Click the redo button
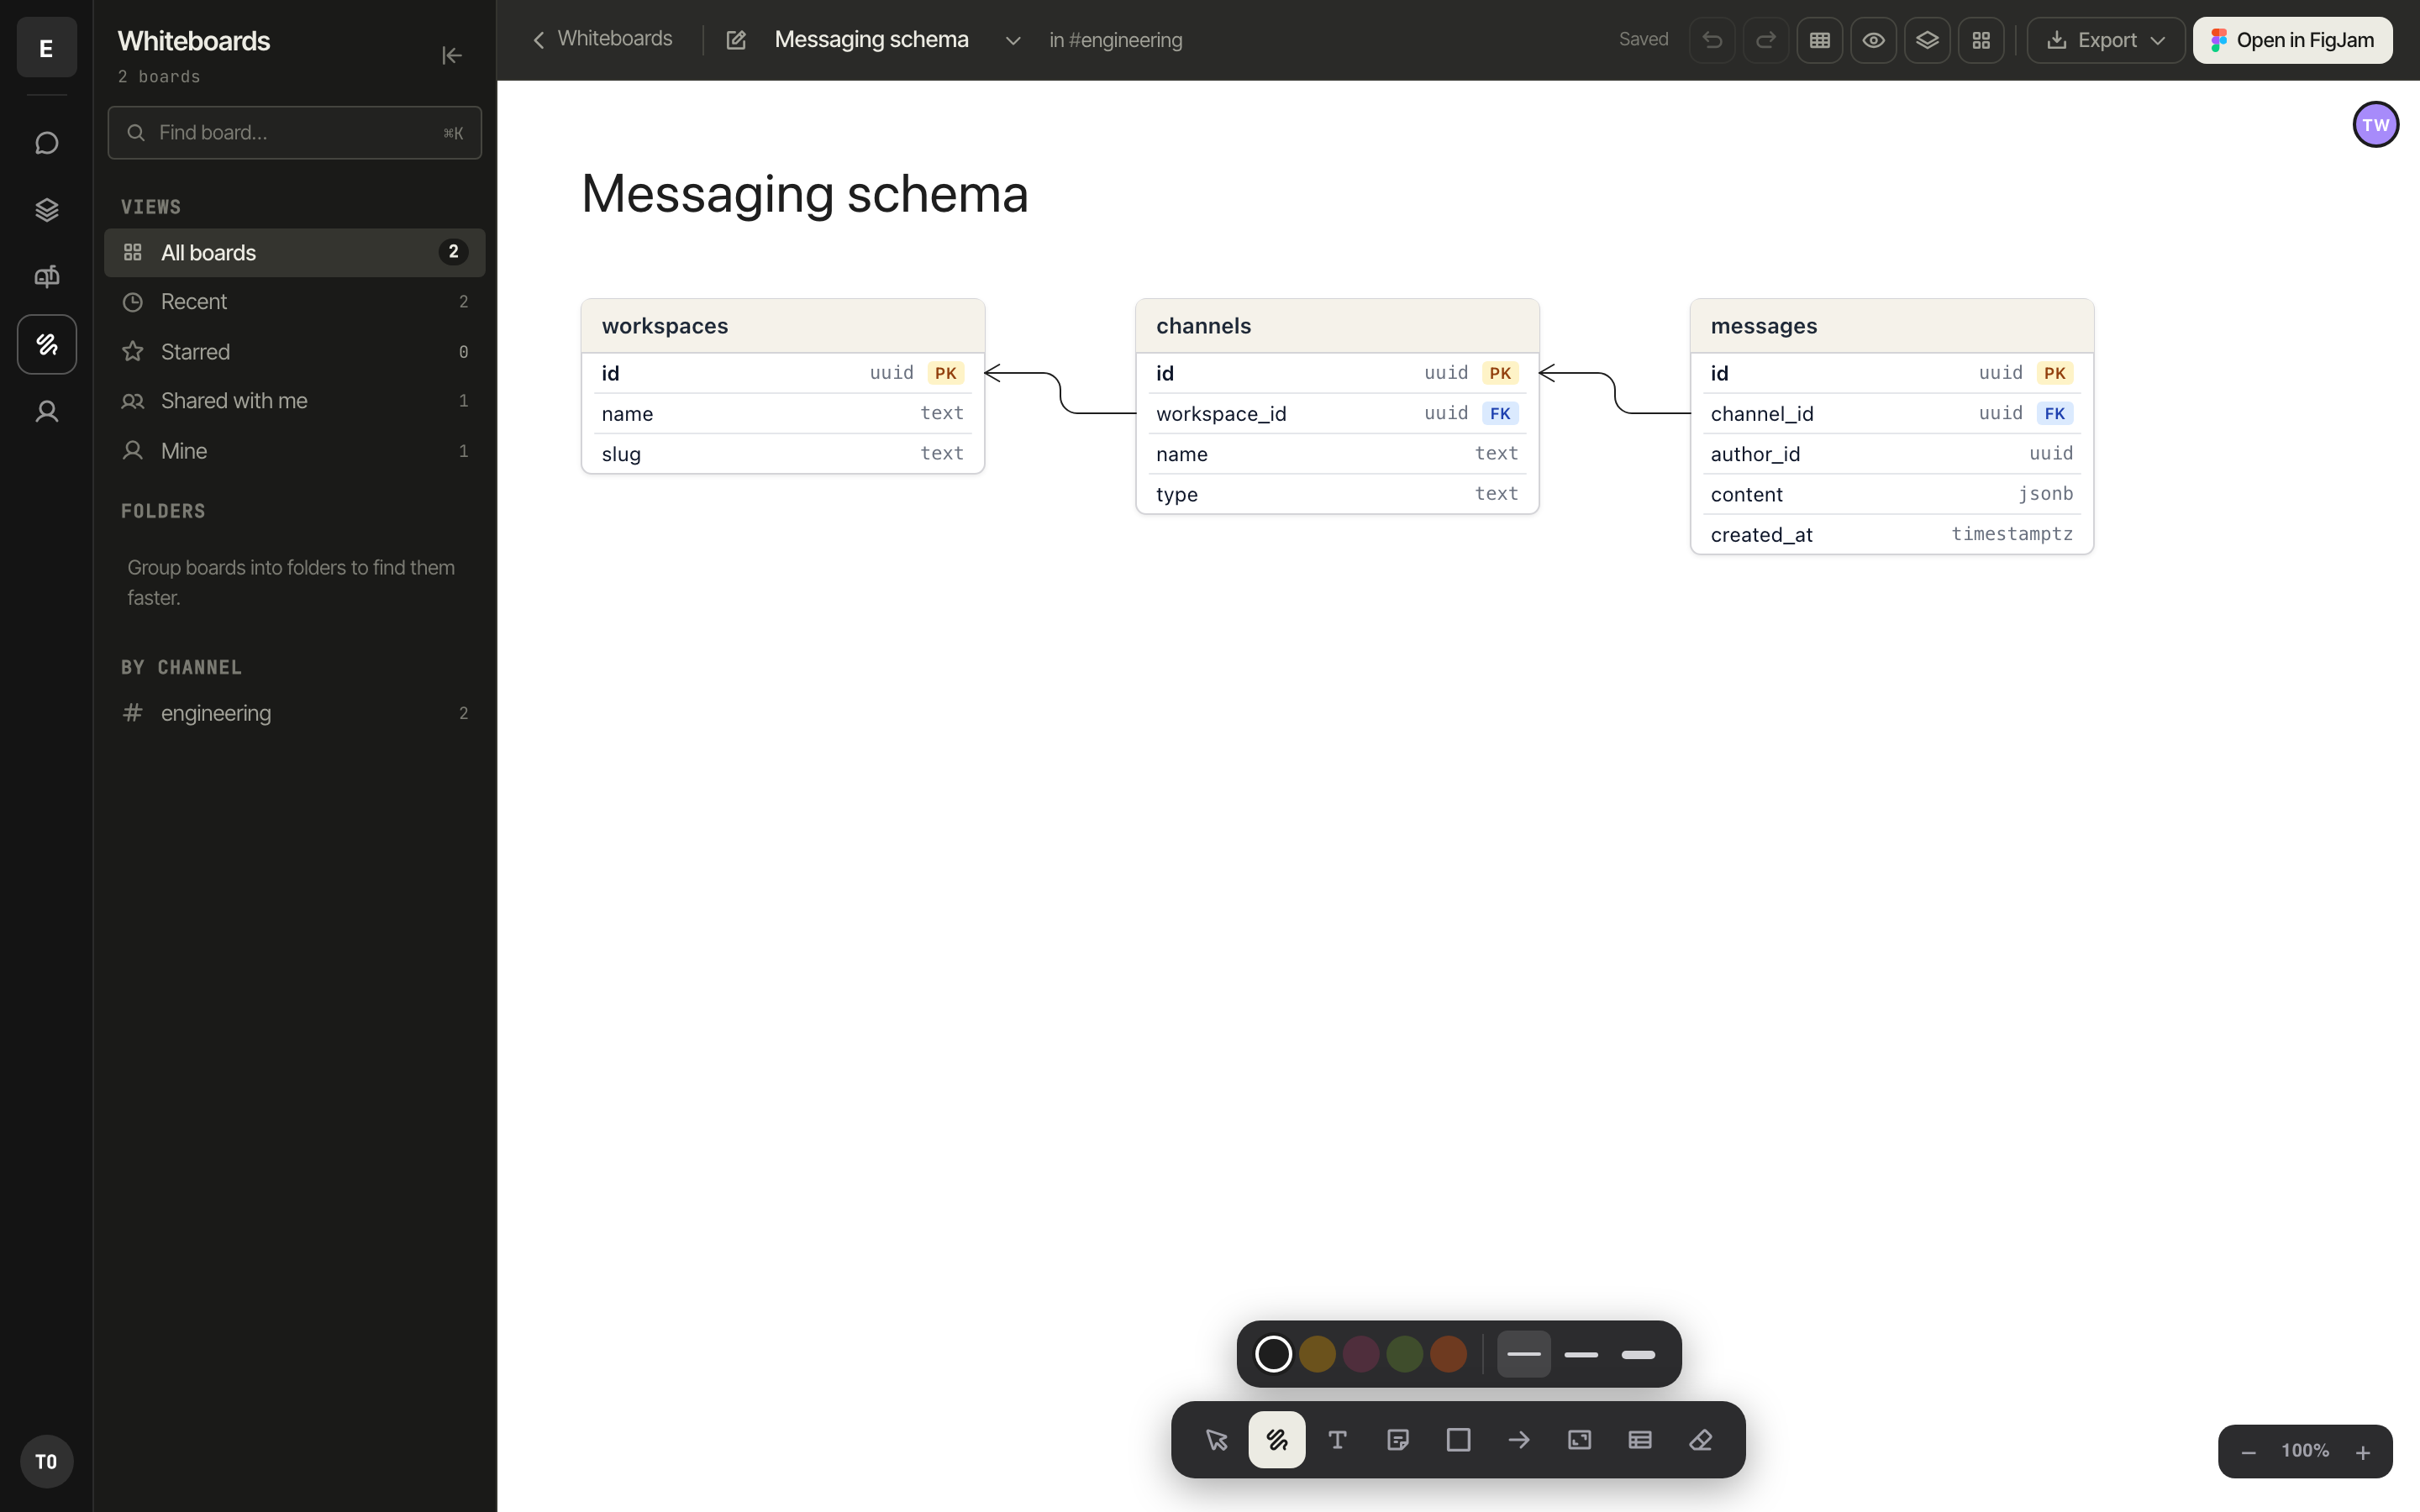The height and width of the screenshot is (1512, 2420). point(1766,40)
